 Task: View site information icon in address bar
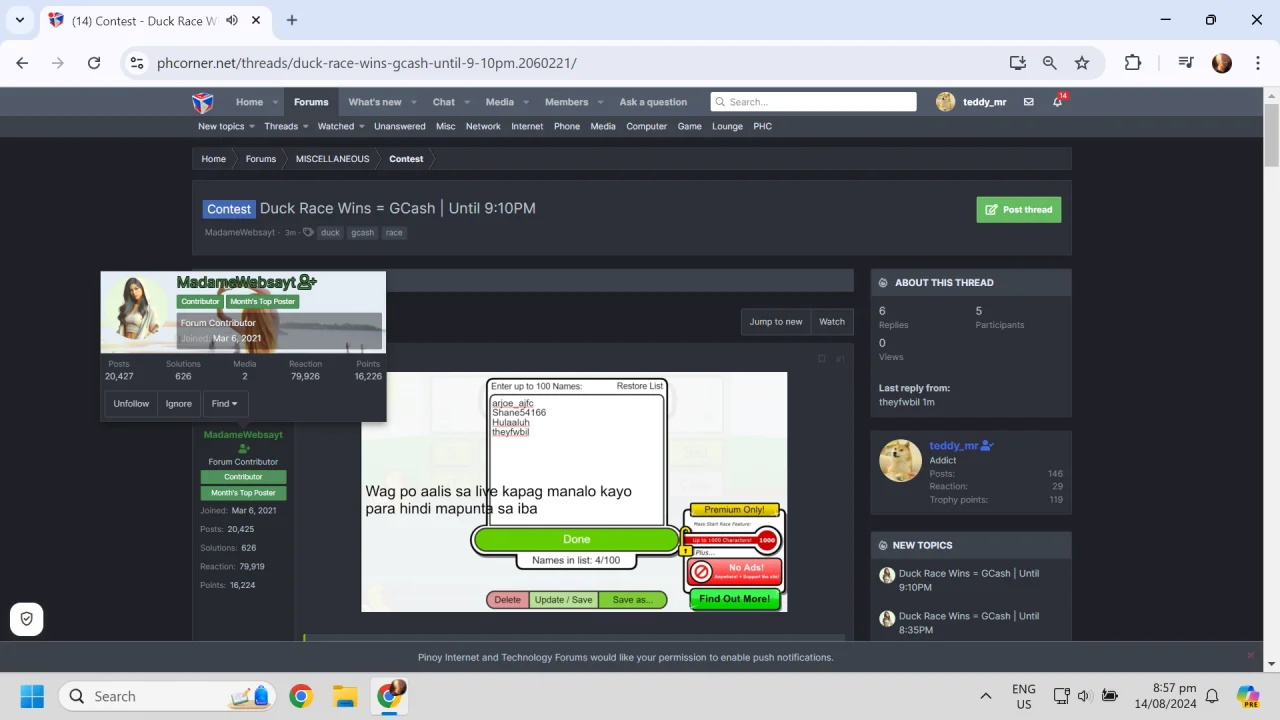coord(137,63)
